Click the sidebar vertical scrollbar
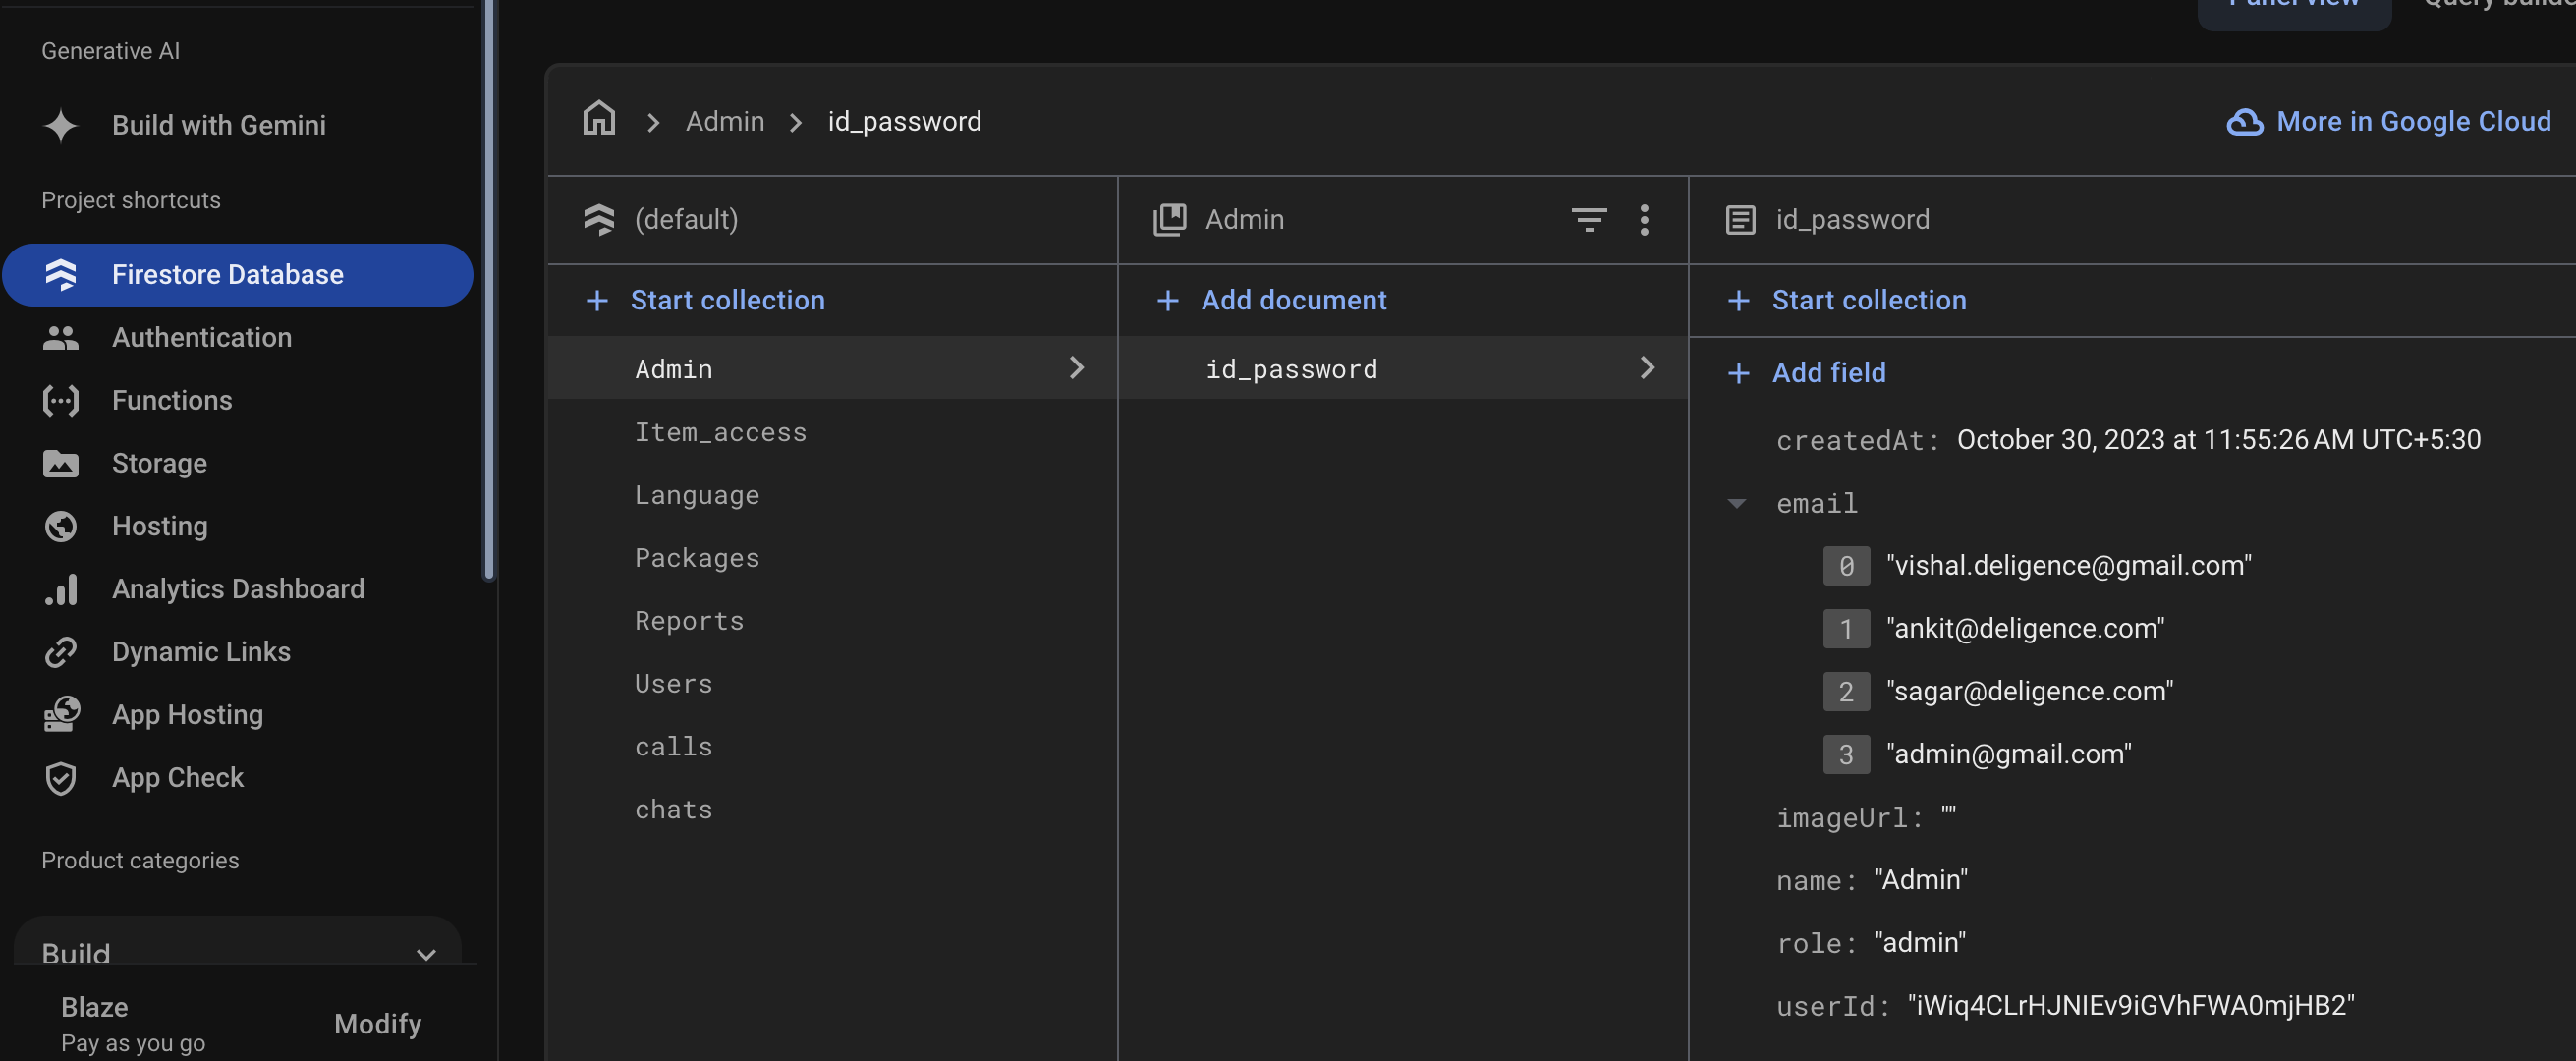 click(x=489, y=290)
